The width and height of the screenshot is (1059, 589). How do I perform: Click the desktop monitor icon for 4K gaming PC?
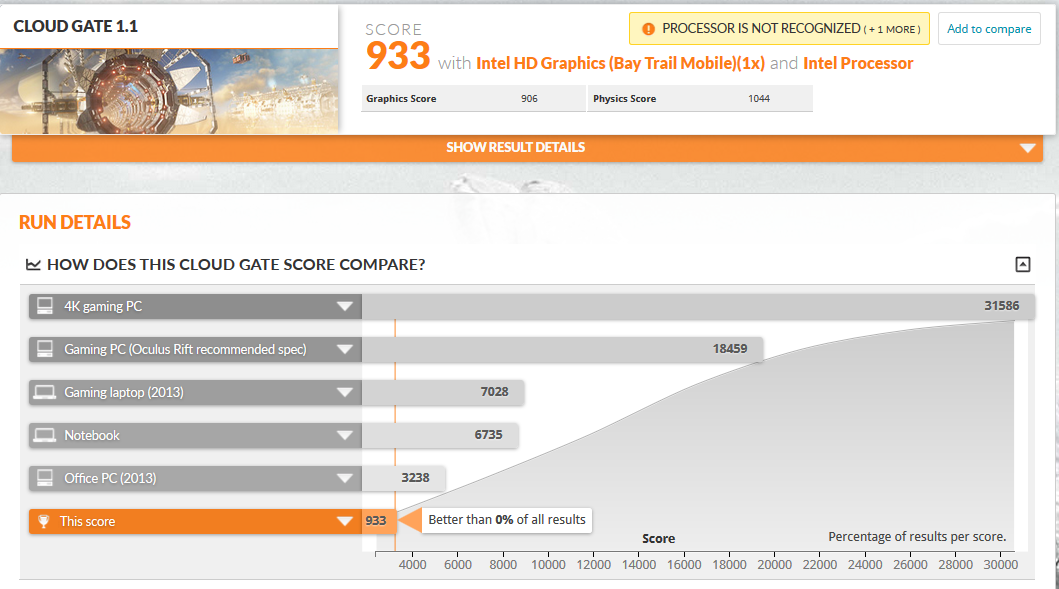pos(45,306)
